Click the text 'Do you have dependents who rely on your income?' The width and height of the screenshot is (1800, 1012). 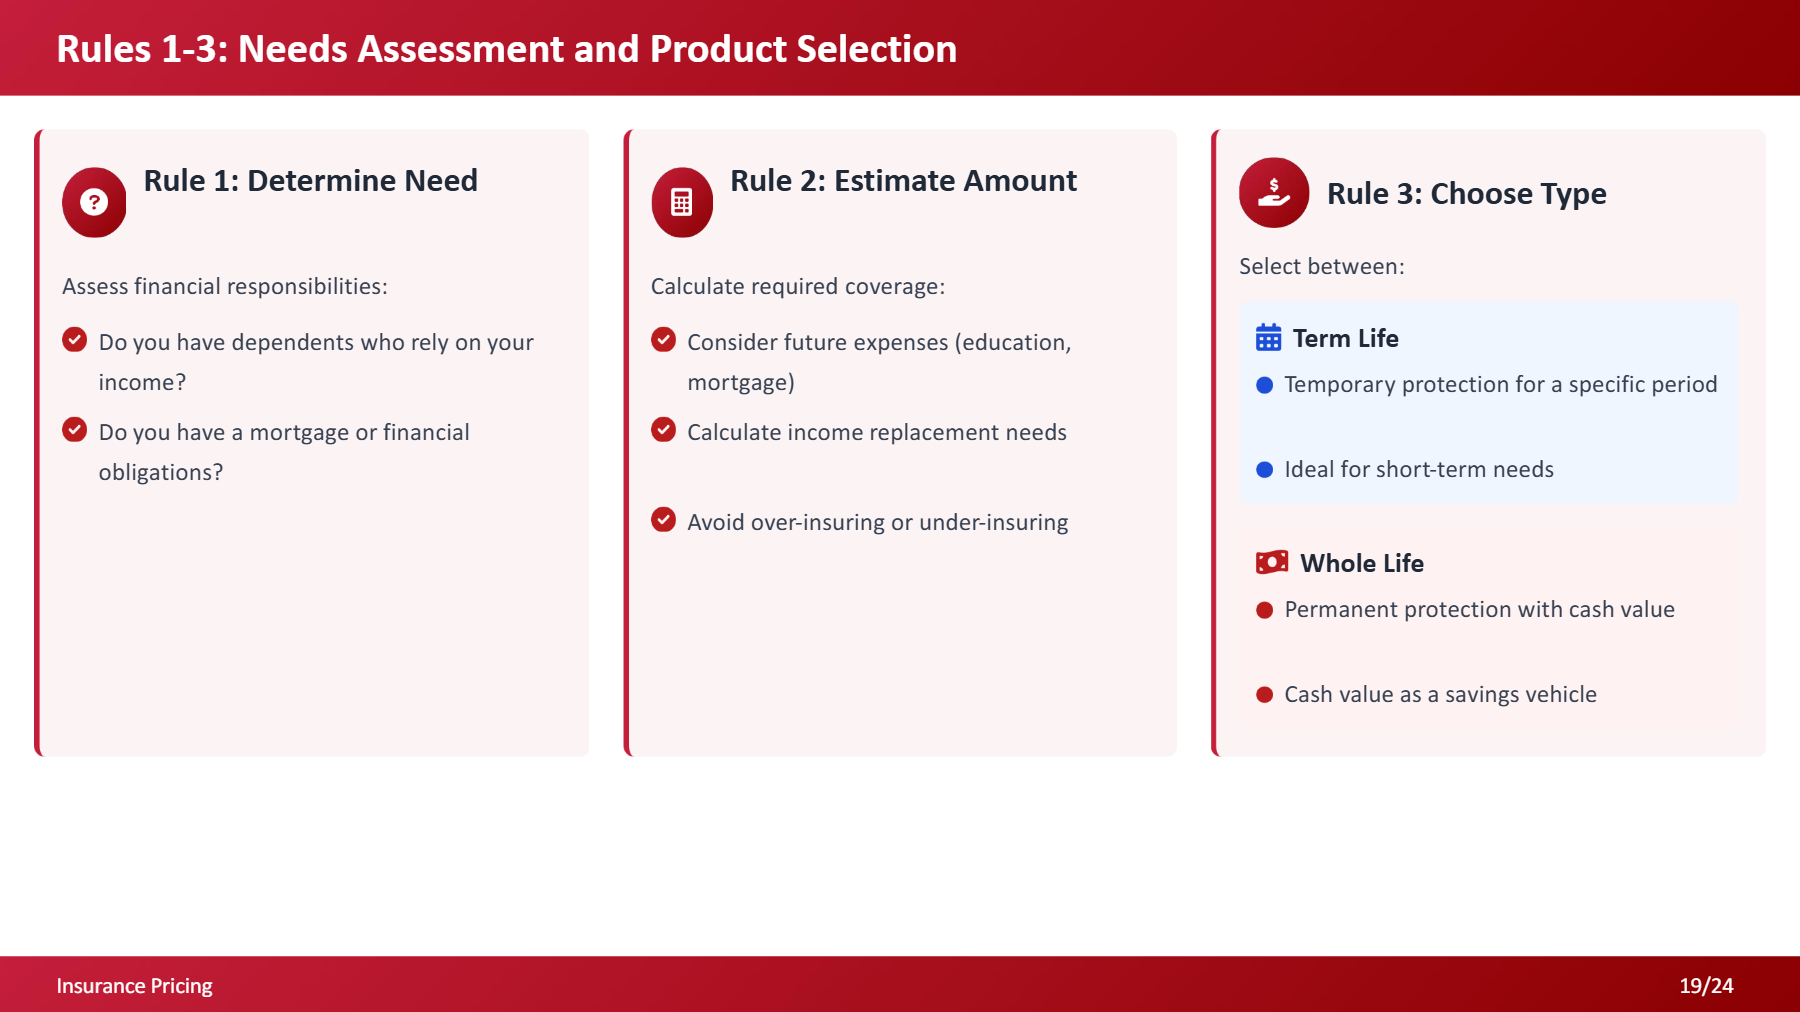pos(316,362)
